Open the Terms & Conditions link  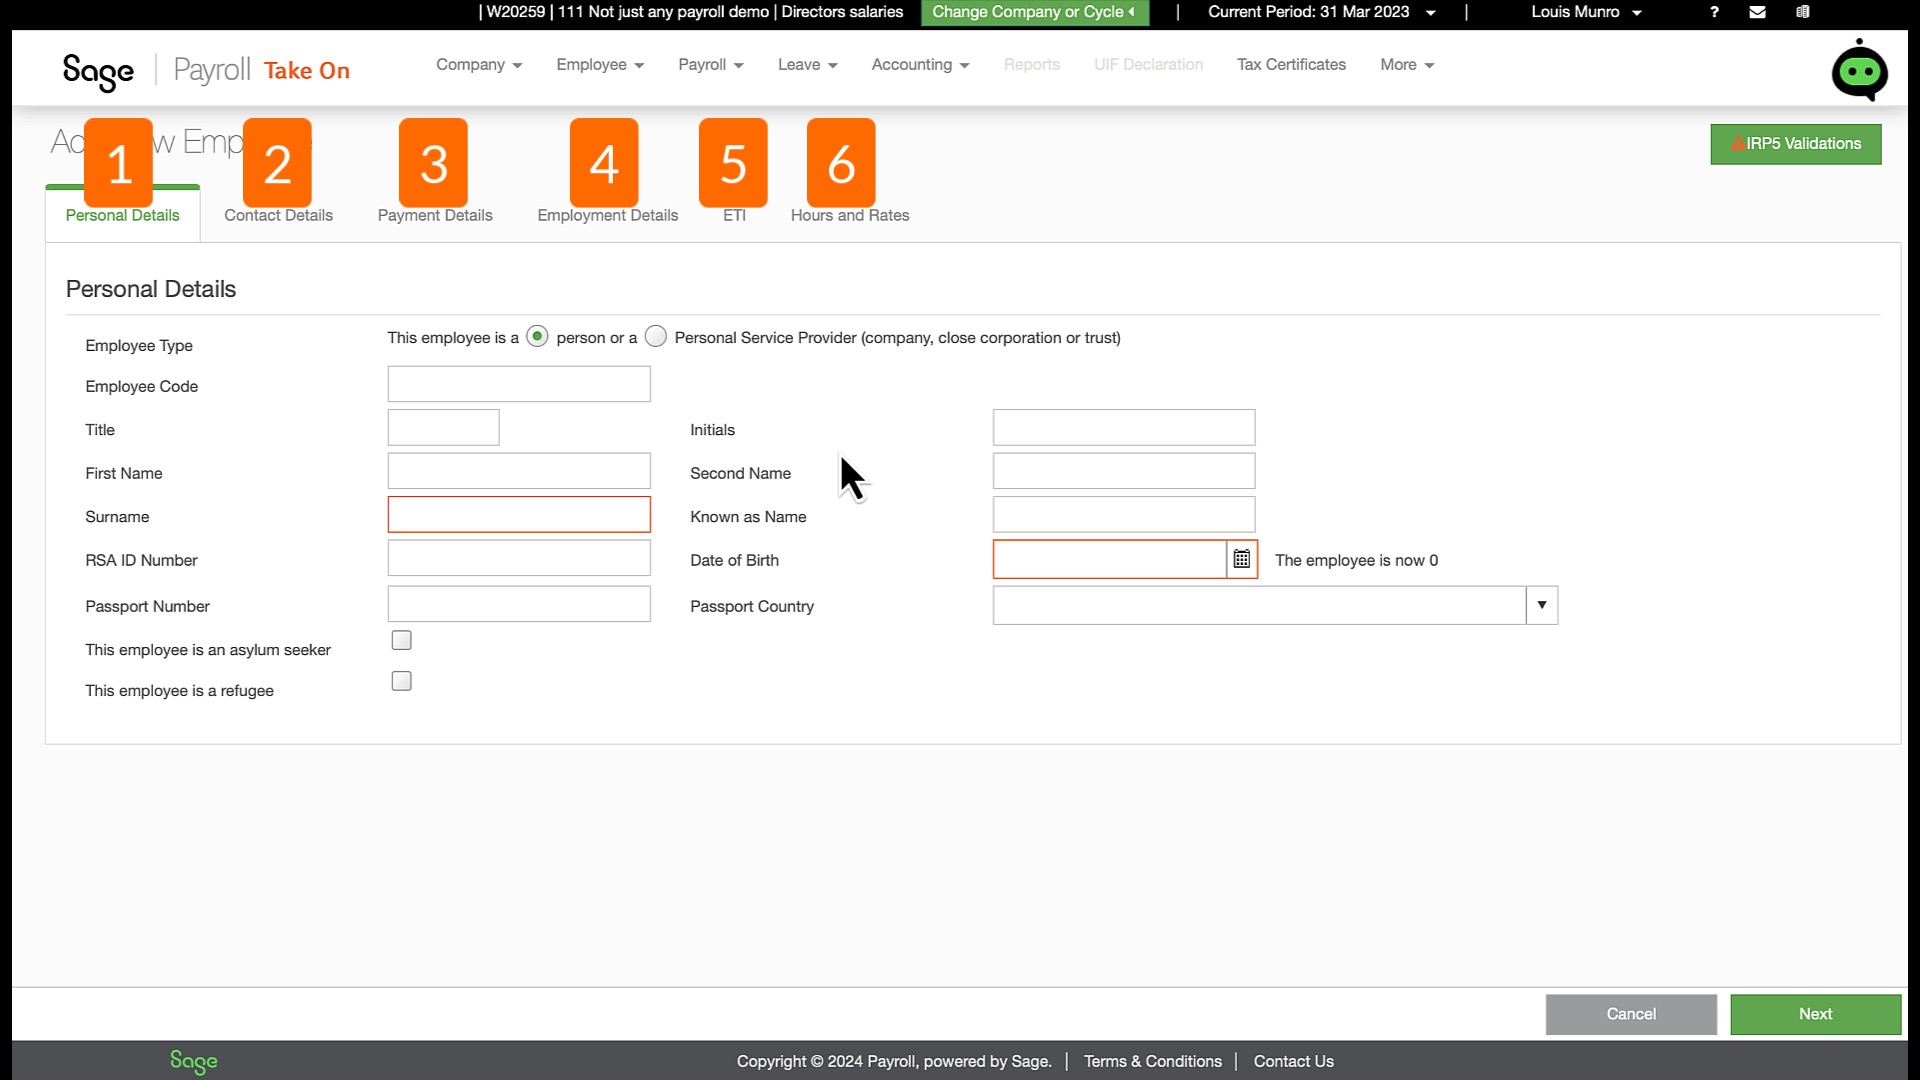tap(1152, 1061)
